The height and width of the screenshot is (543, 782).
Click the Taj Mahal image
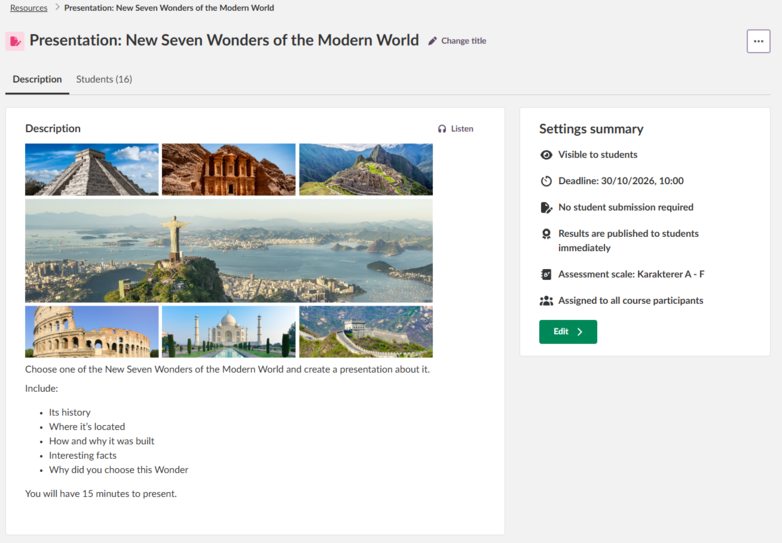(228, 332)
